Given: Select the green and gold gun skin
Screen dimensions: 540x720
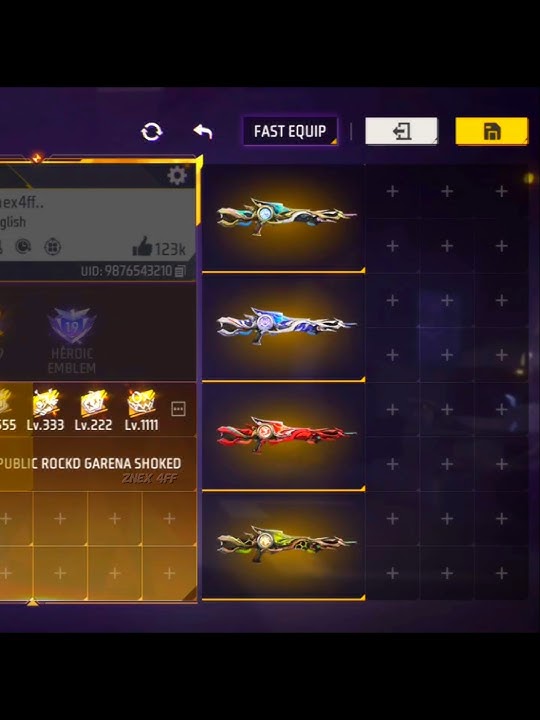Looking at the screenshot, I should (x=284, y=546).
